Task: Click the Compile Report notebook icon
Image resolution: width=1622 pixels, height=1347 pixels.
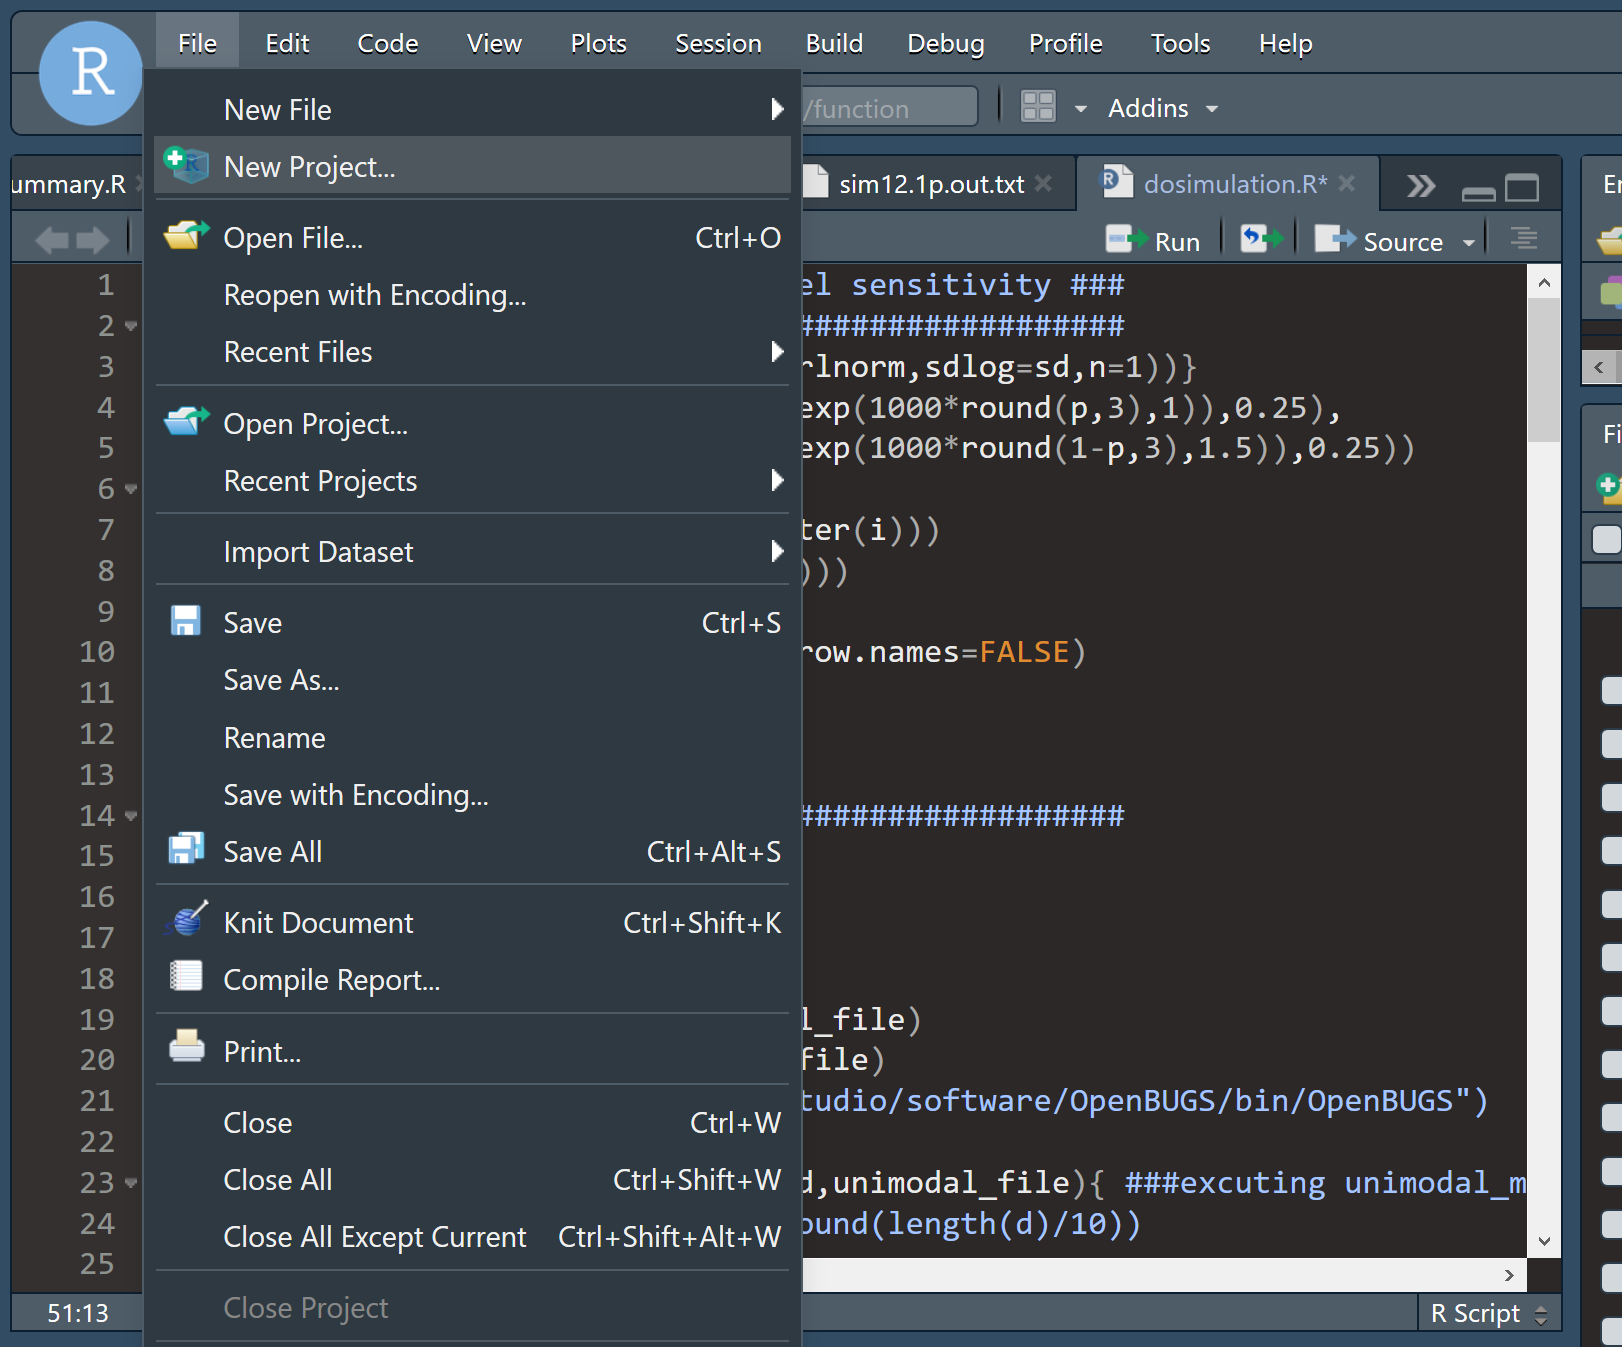Action: (x=186, y=978)
